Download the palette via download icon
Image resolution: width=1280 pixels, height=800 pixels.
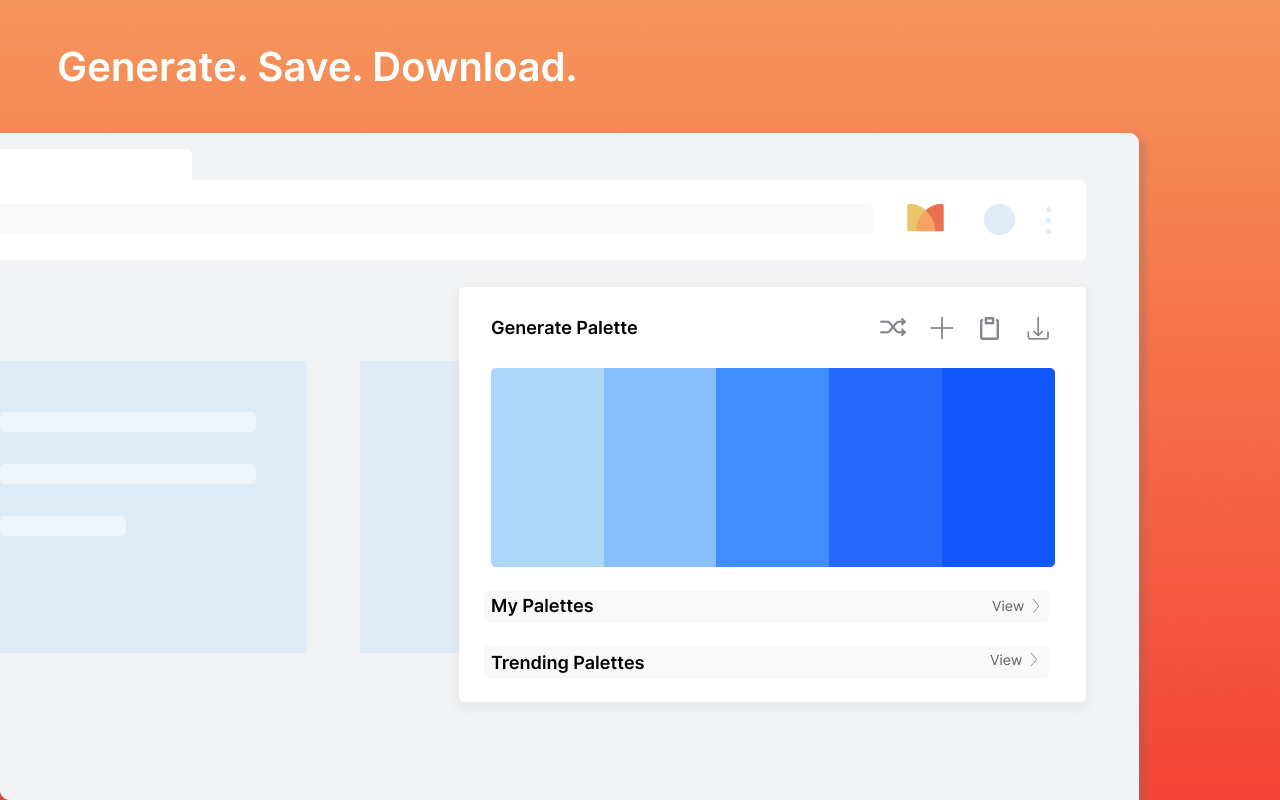tap(1038, 328)
